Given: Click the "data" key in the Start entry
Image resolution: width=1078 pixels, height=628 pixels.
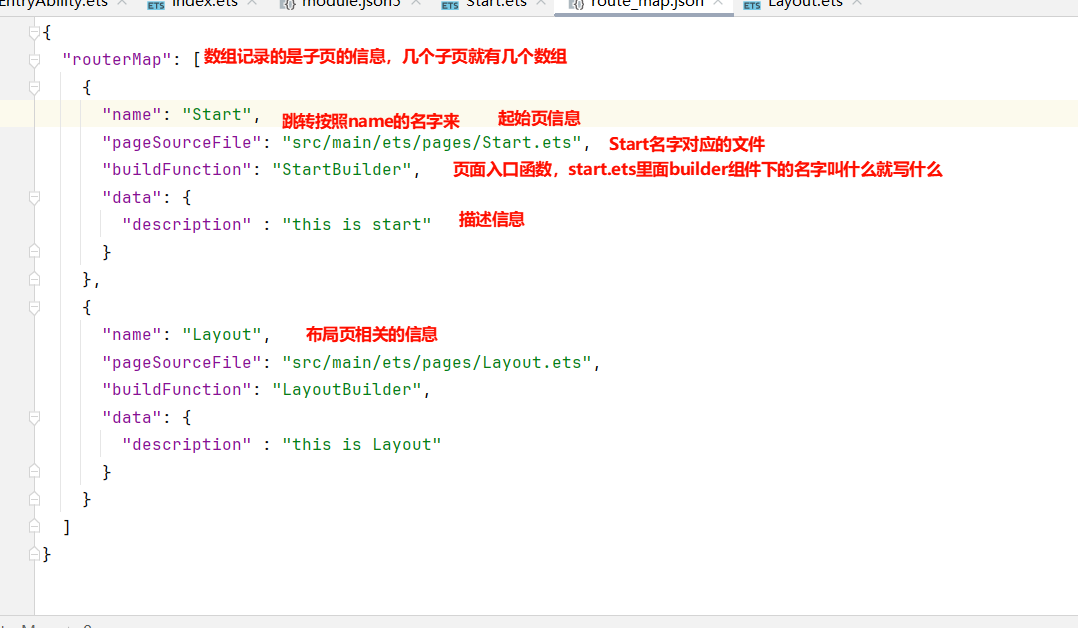Looking at the screenshot, I should pyautogui.click(x=131, y=197).
